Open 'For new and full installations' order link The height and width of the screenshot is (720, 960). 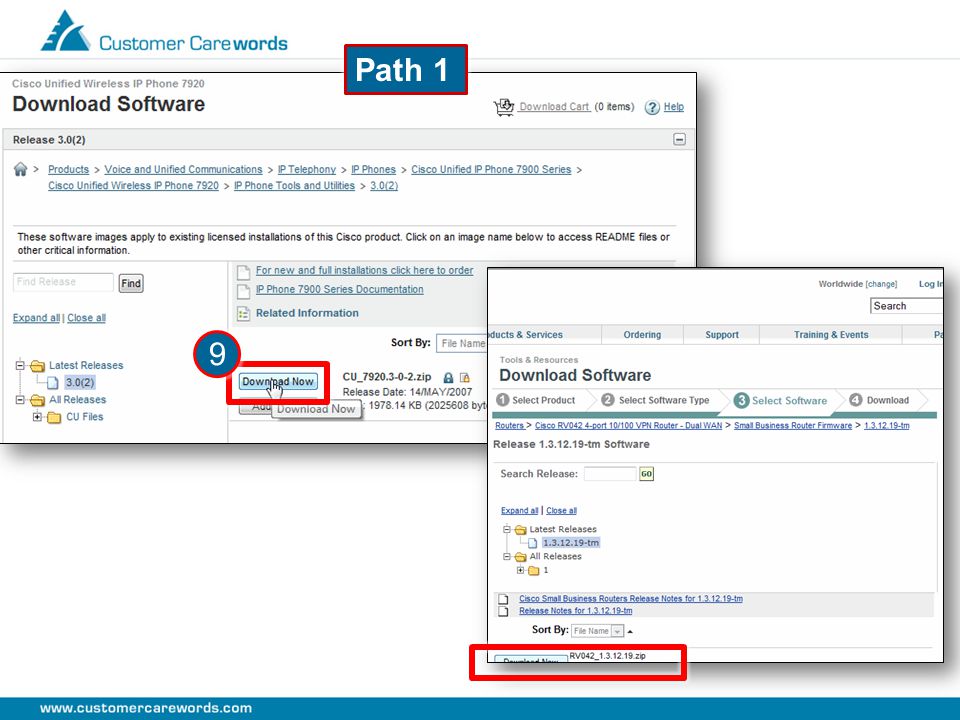tap(364, 270)
